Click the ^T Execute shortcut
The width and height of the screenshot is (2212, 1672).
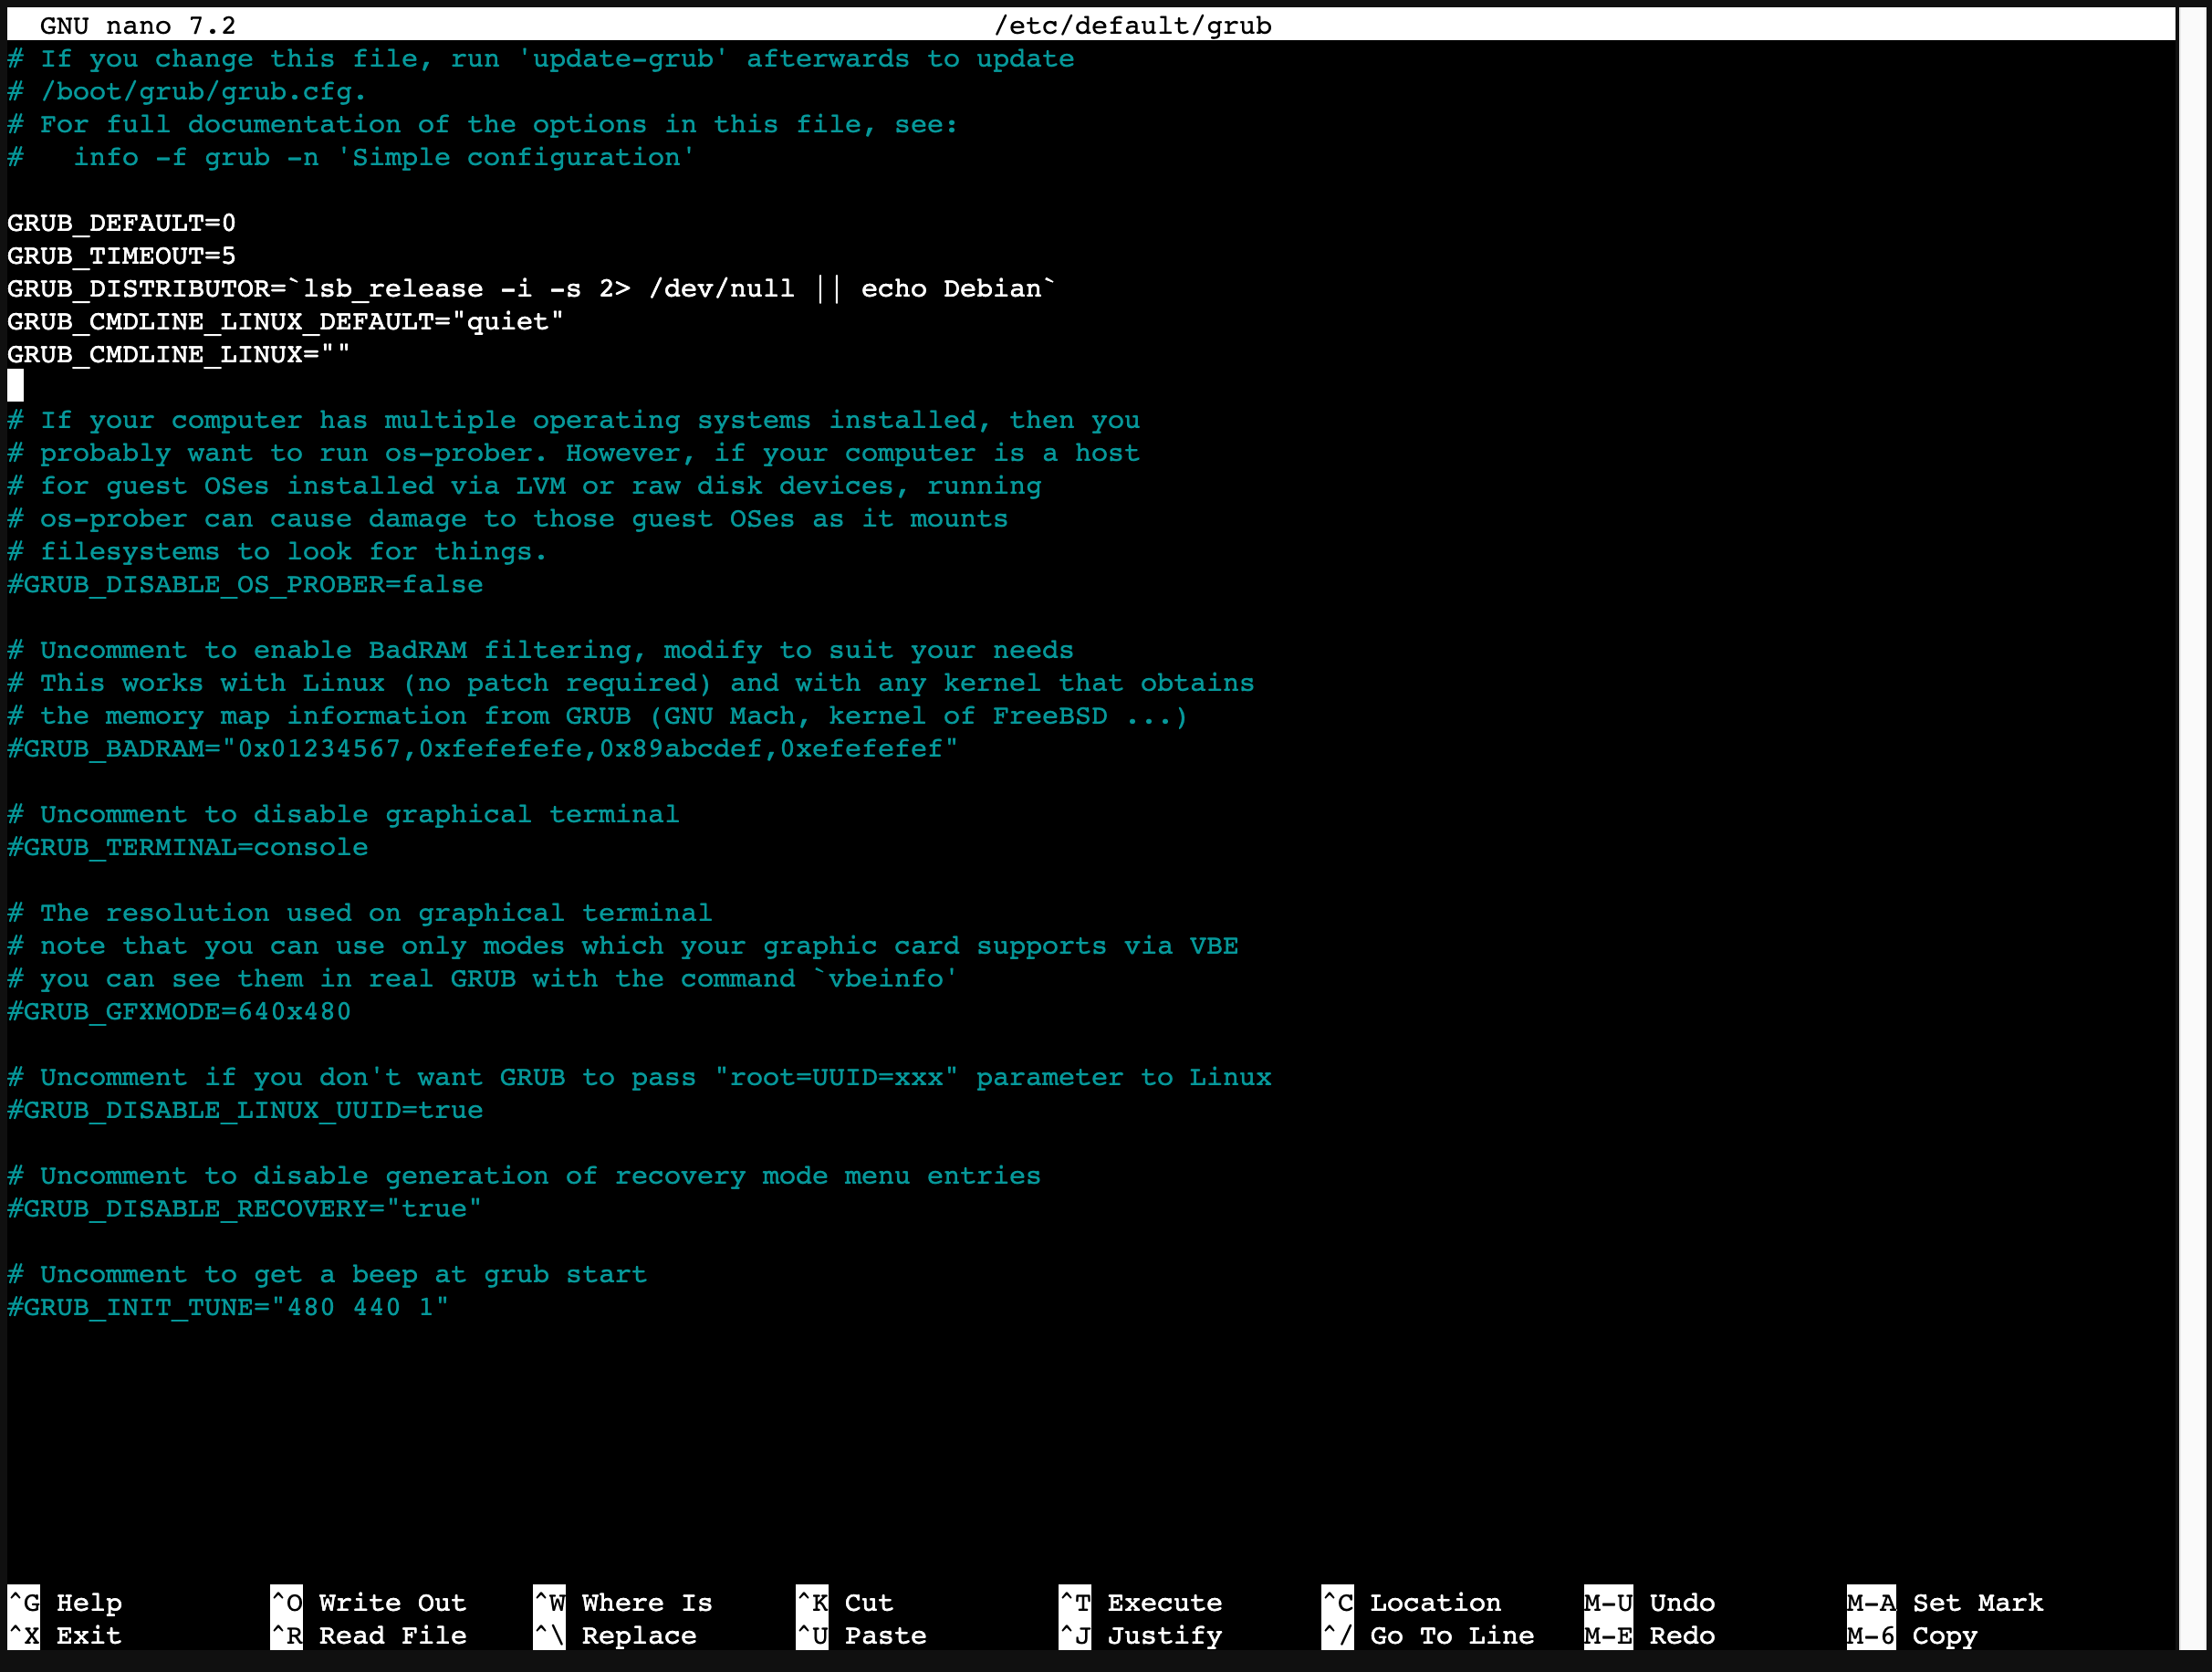1140,1602
